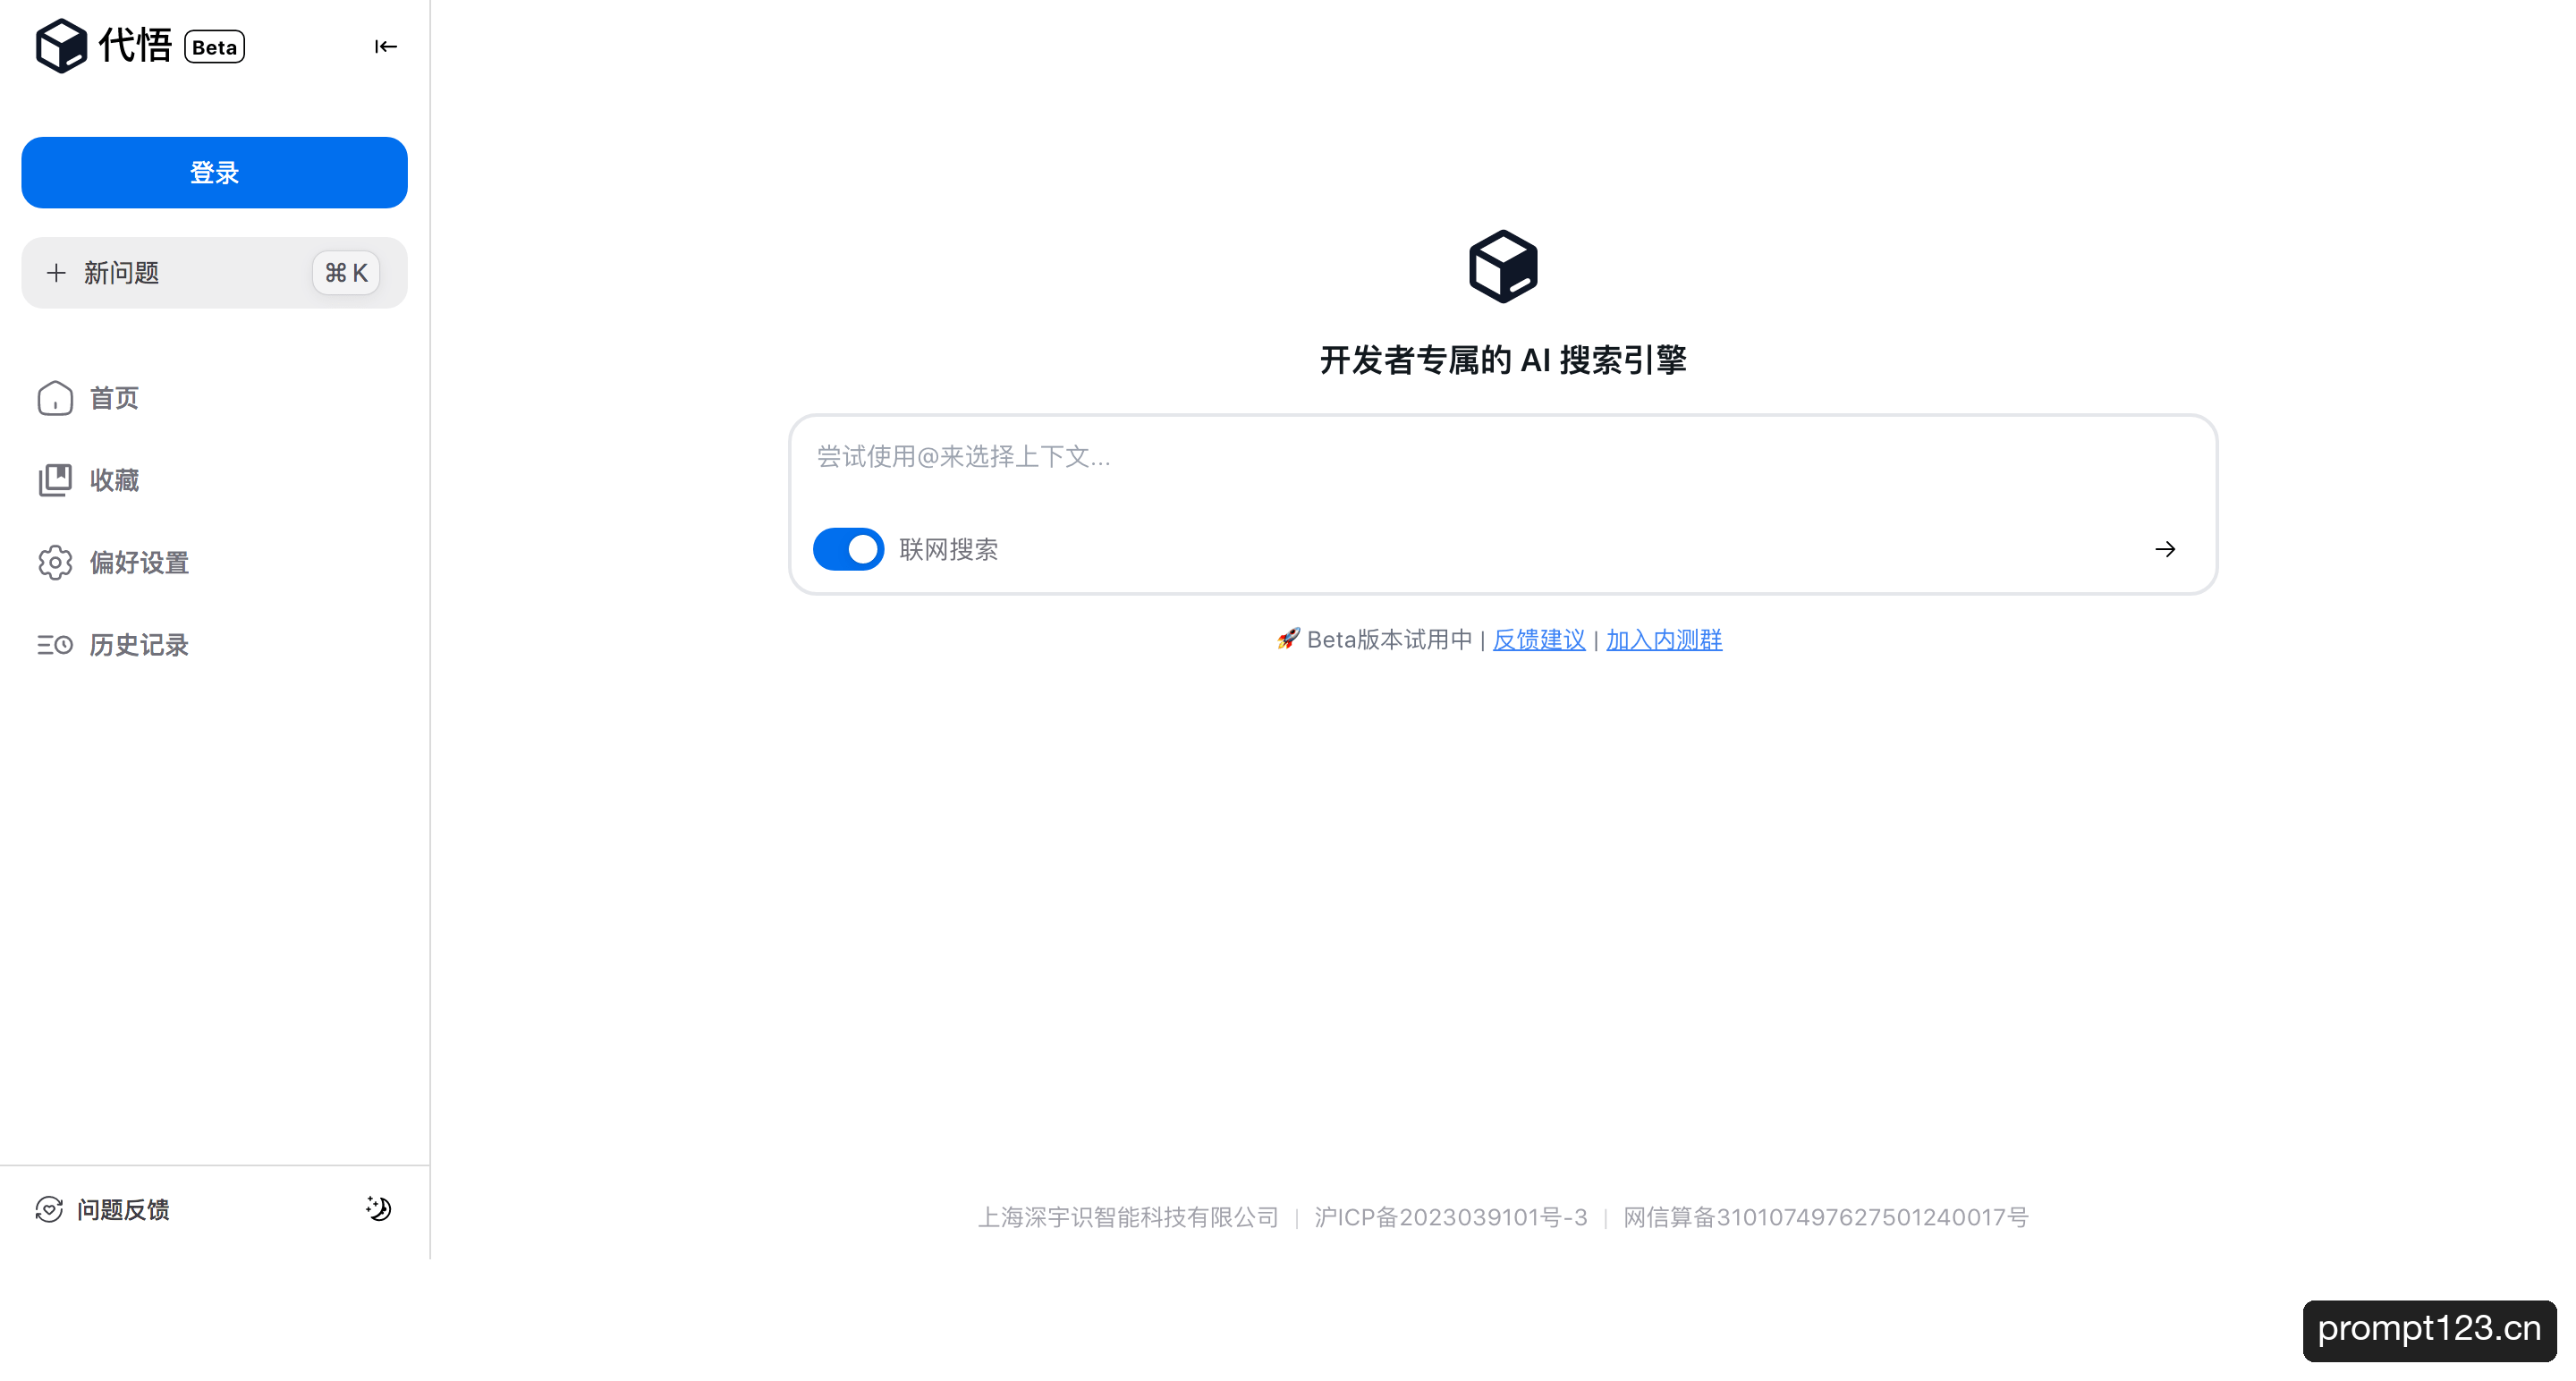Click the ⌘K shortcut badge
This screenshot has width=2576, height=1381.
coord(346,273)
